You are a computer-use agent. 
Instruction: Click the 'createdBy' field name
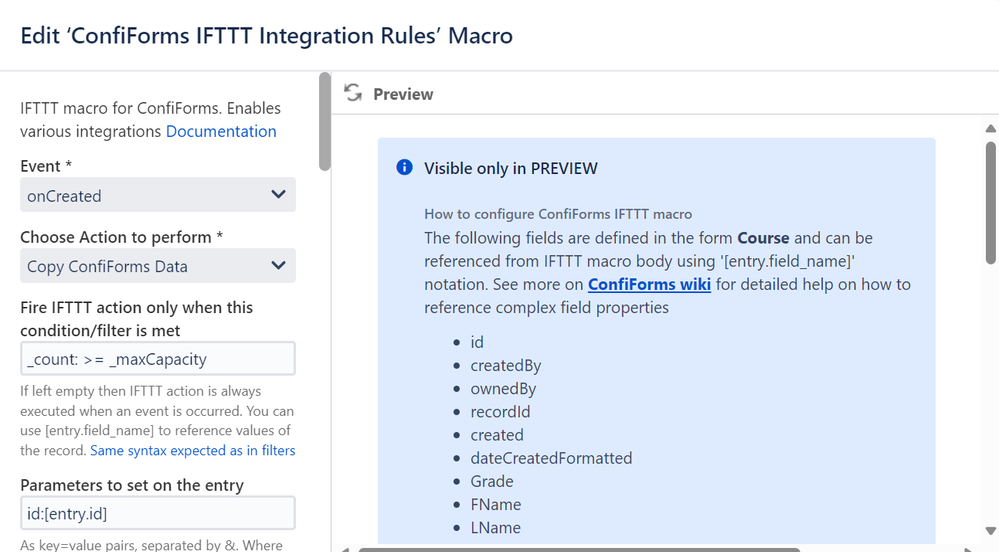(x=506, y=366)
